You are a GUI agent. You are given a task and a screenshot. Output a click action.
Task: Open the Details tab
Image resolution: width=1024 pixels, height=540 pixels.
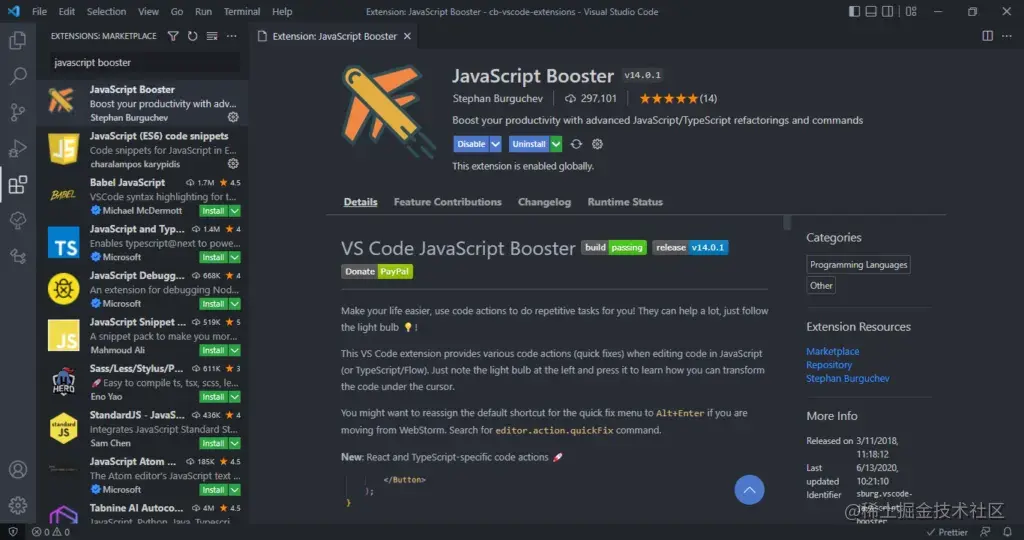[x=360, y=202]
